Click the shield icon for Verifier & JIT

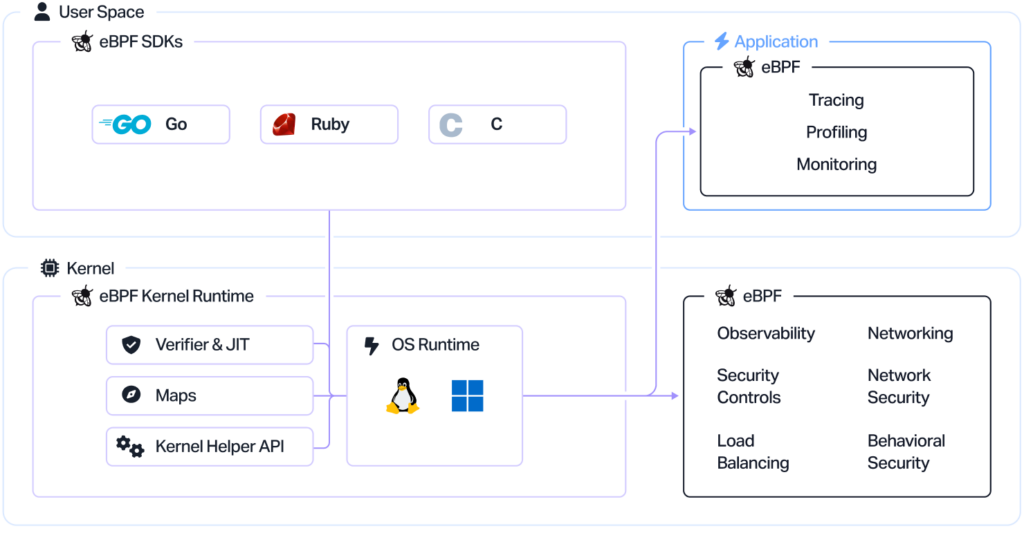131,344
